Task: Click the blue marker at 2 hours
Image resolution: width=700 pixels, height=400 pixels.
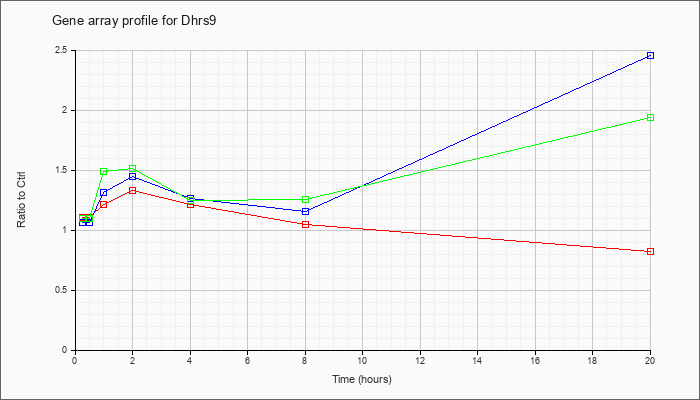Action: pos(133,176)
